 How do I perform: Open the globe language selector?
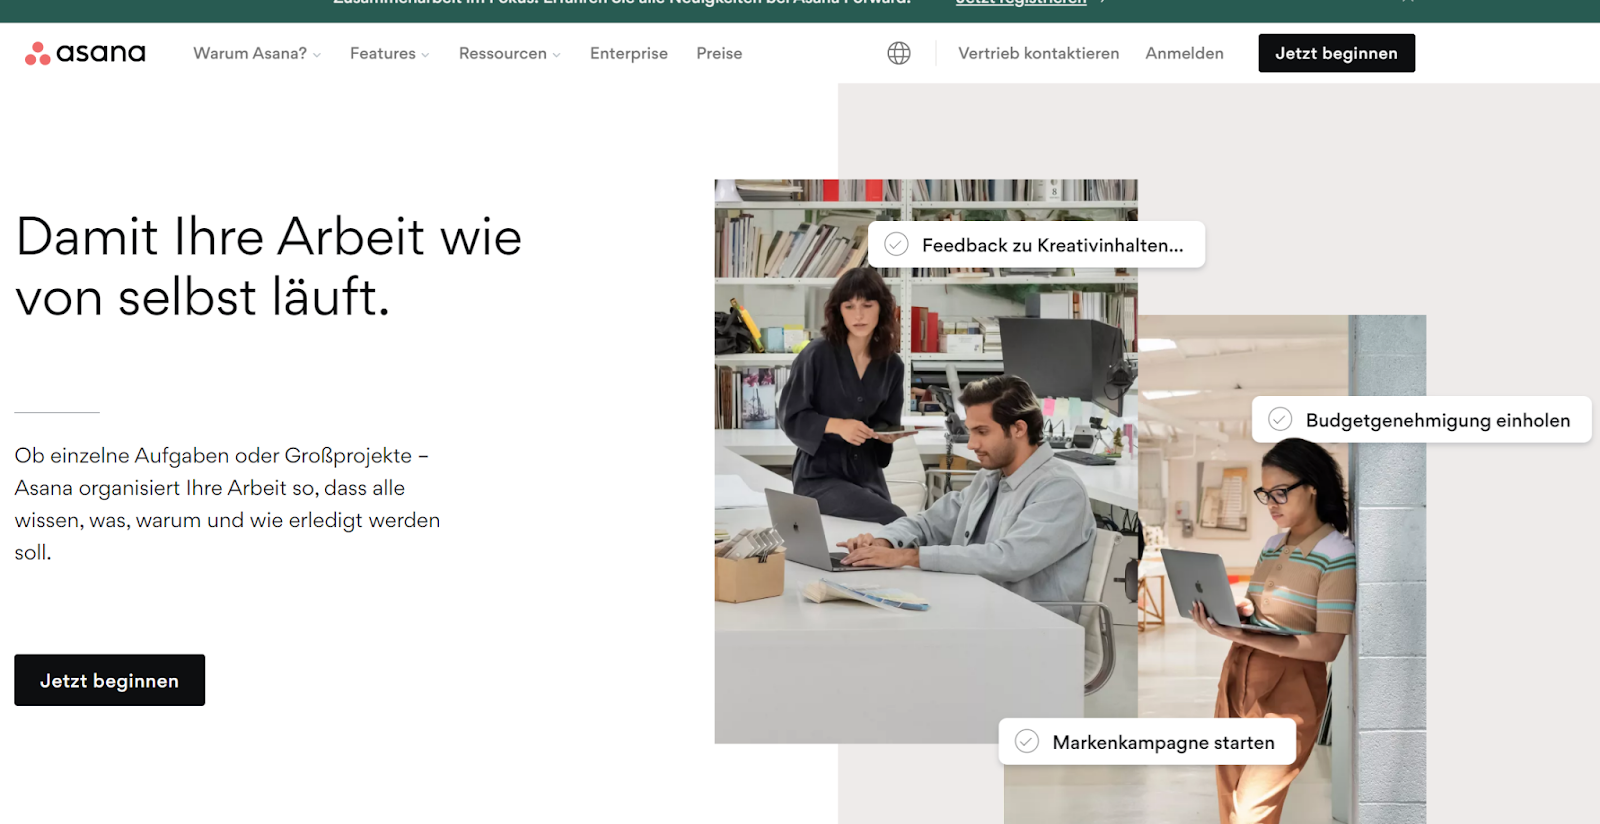coord(899,53)
